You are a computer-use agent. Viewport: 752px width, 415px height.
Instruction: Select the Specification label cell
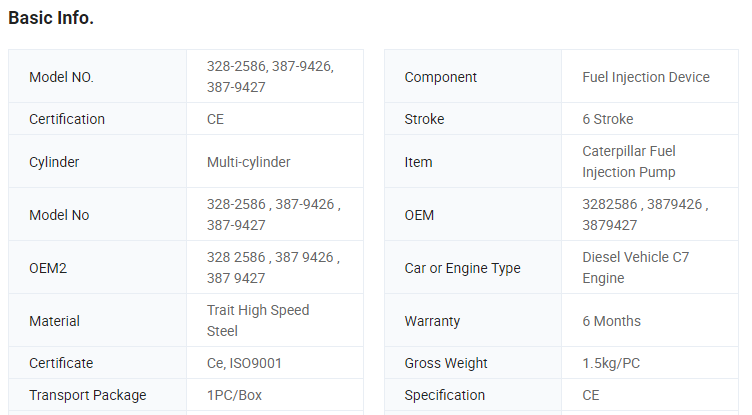click(x=445, y=395)
